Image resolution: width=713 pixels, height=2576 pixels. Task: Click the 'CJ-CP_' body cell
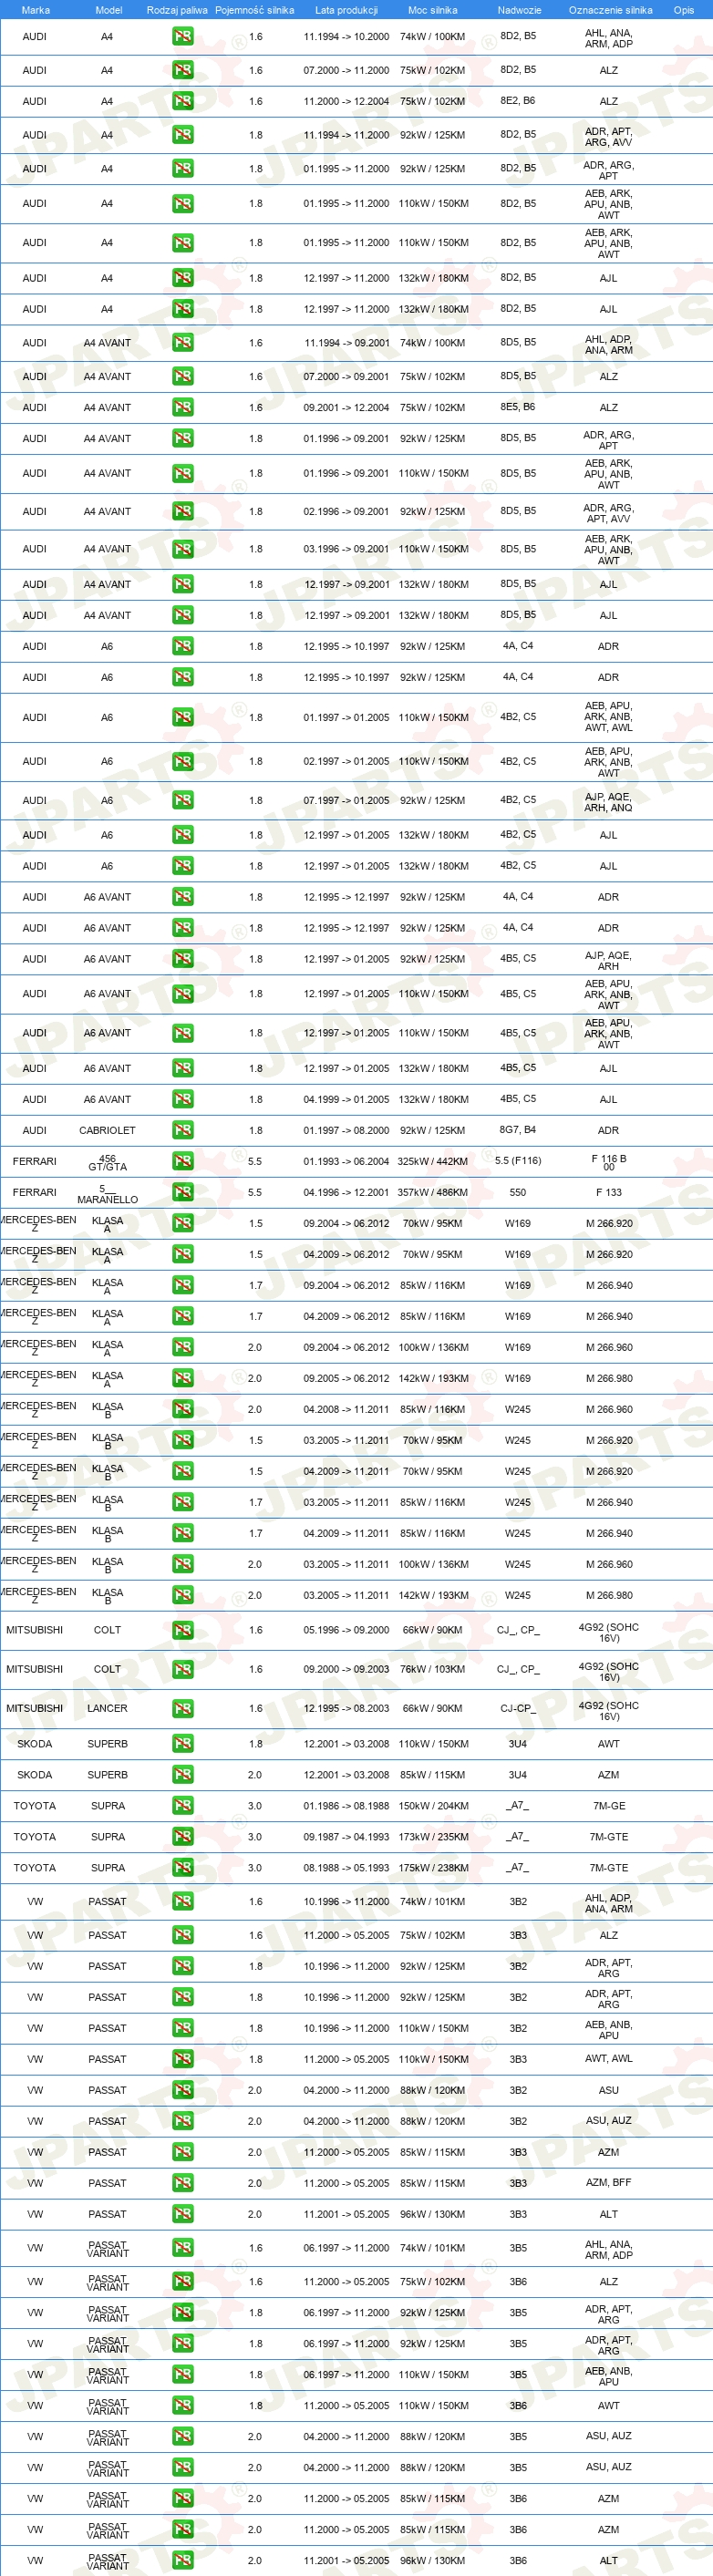click(x=518, y=1709)
